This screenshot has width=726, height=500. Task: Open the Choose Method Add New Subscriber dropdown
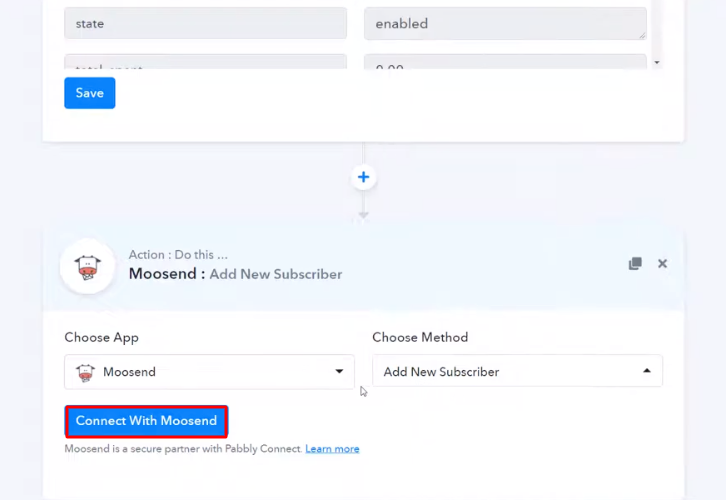click(517, 371)
